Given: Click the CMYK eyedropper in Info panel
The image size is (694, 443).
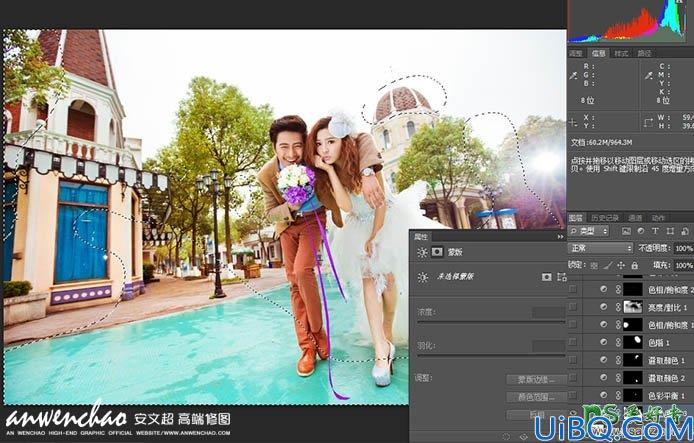Looking at the screenshot, I should 649,76.
